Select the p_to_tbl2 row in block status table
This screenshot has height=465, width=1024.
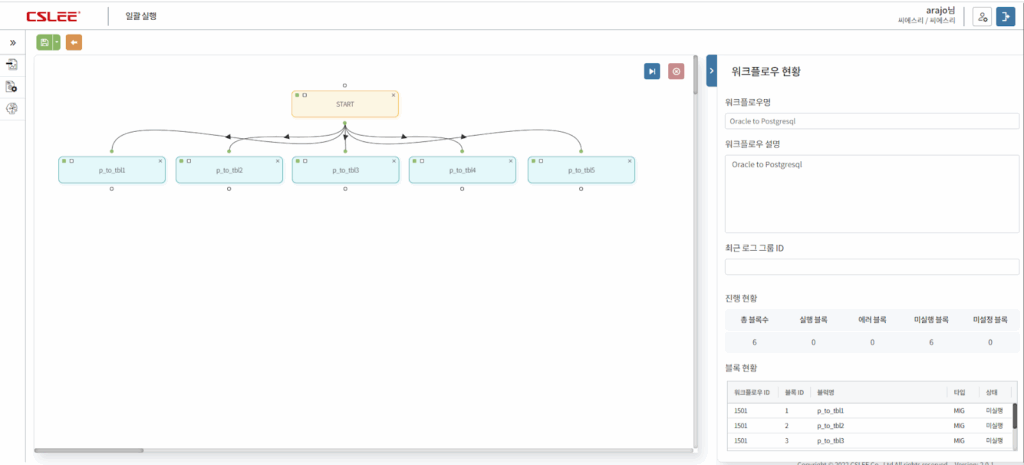tap(868, 425)
